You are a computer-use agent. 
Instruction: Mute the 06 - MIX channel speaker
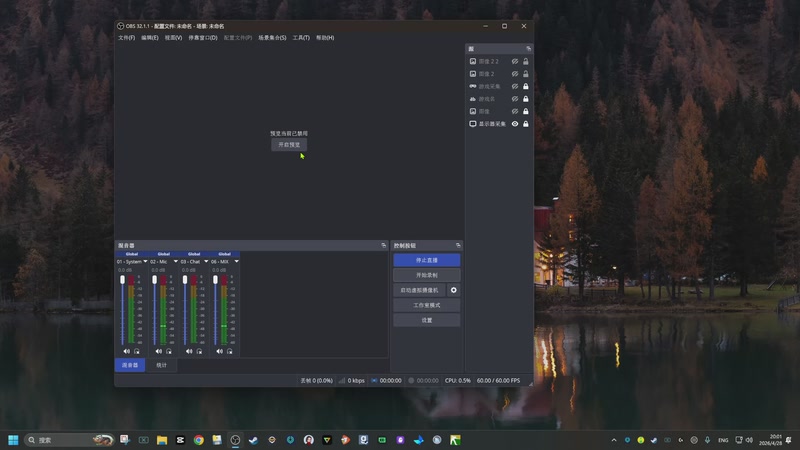219,351
